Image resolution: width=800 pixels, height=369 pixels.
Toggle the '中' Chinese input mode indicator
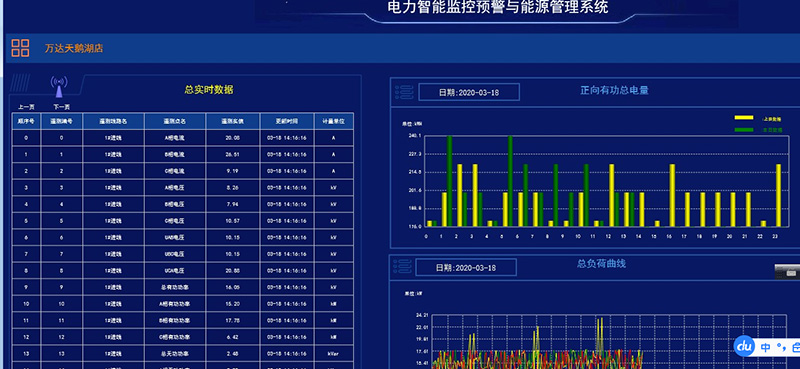(766, 348)
